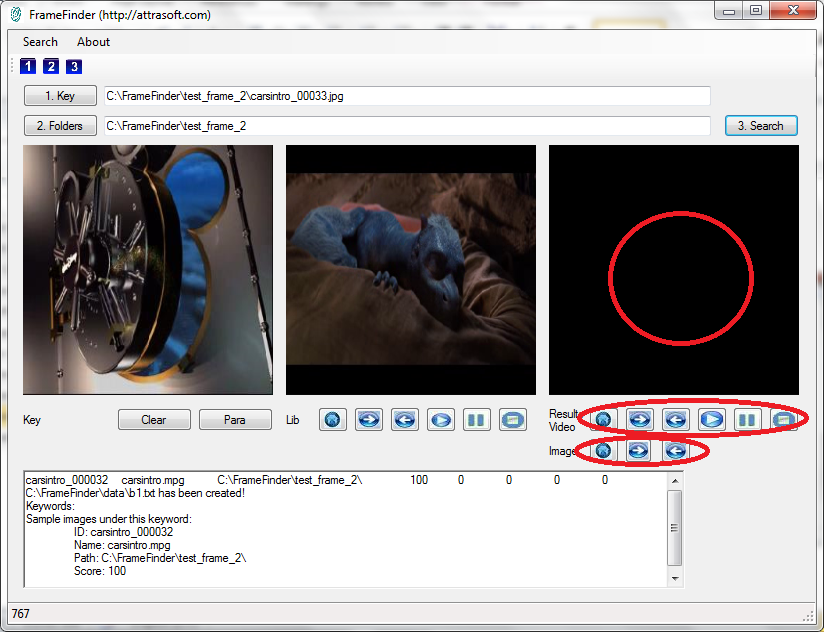This screenshot has width=824, height=632.
Task: Play the Lib video
Action: coord(441,420)
